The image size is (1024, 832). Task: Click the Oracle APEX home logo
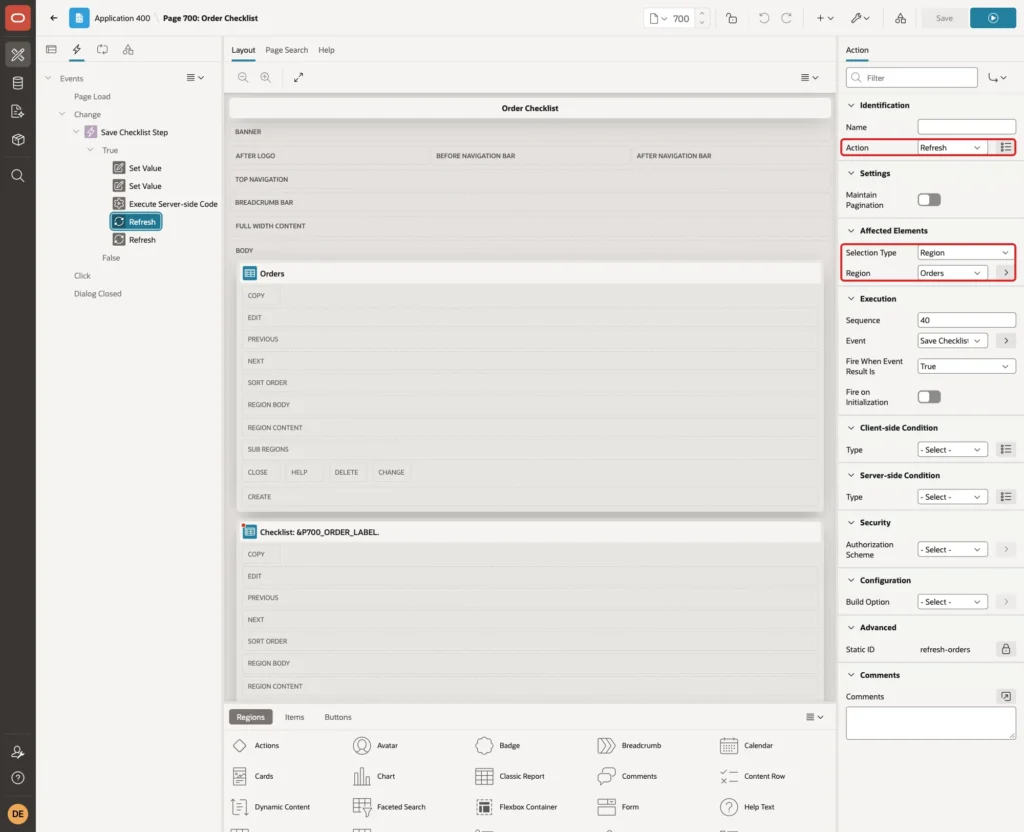[18, 18]
